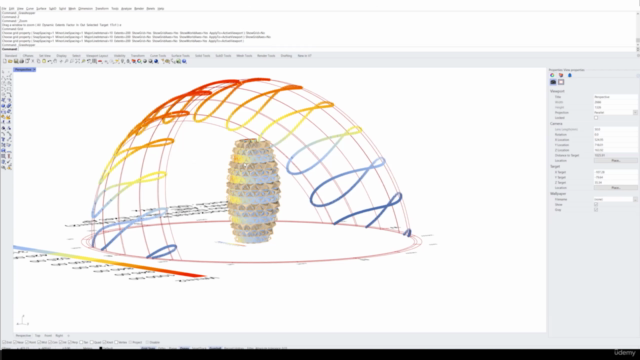
Task: Switch to the Mesh Tools toolbar tab
Action: (244, 56)
